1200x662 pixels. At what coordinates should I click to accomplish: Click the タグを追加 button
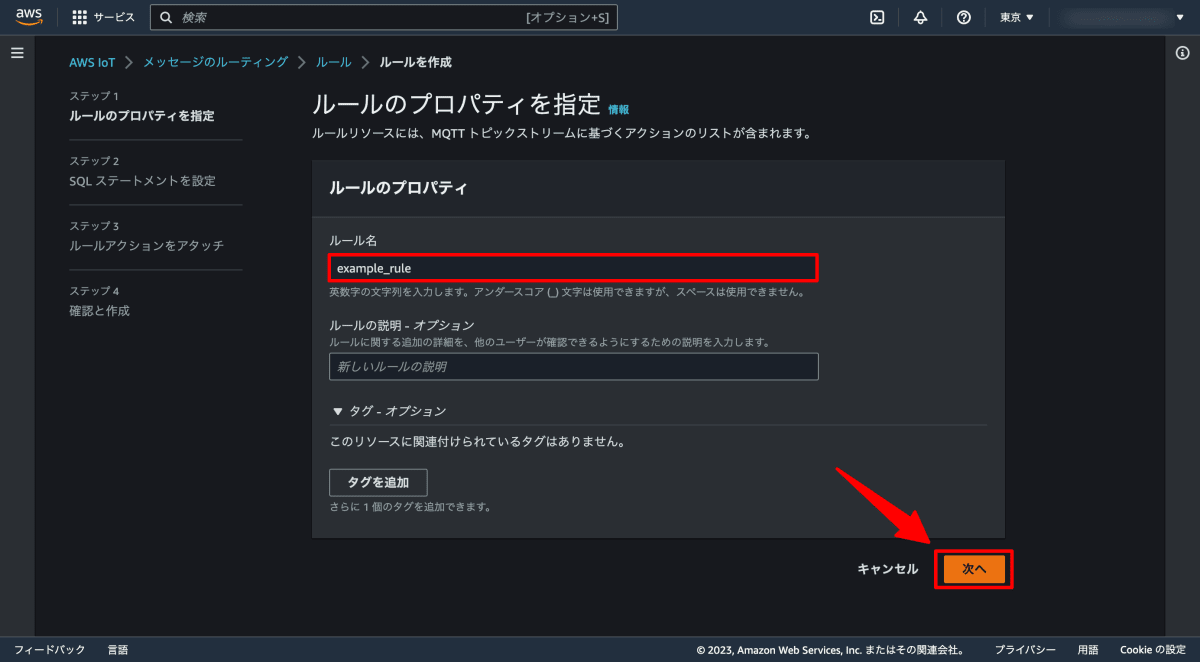point(378,482)
